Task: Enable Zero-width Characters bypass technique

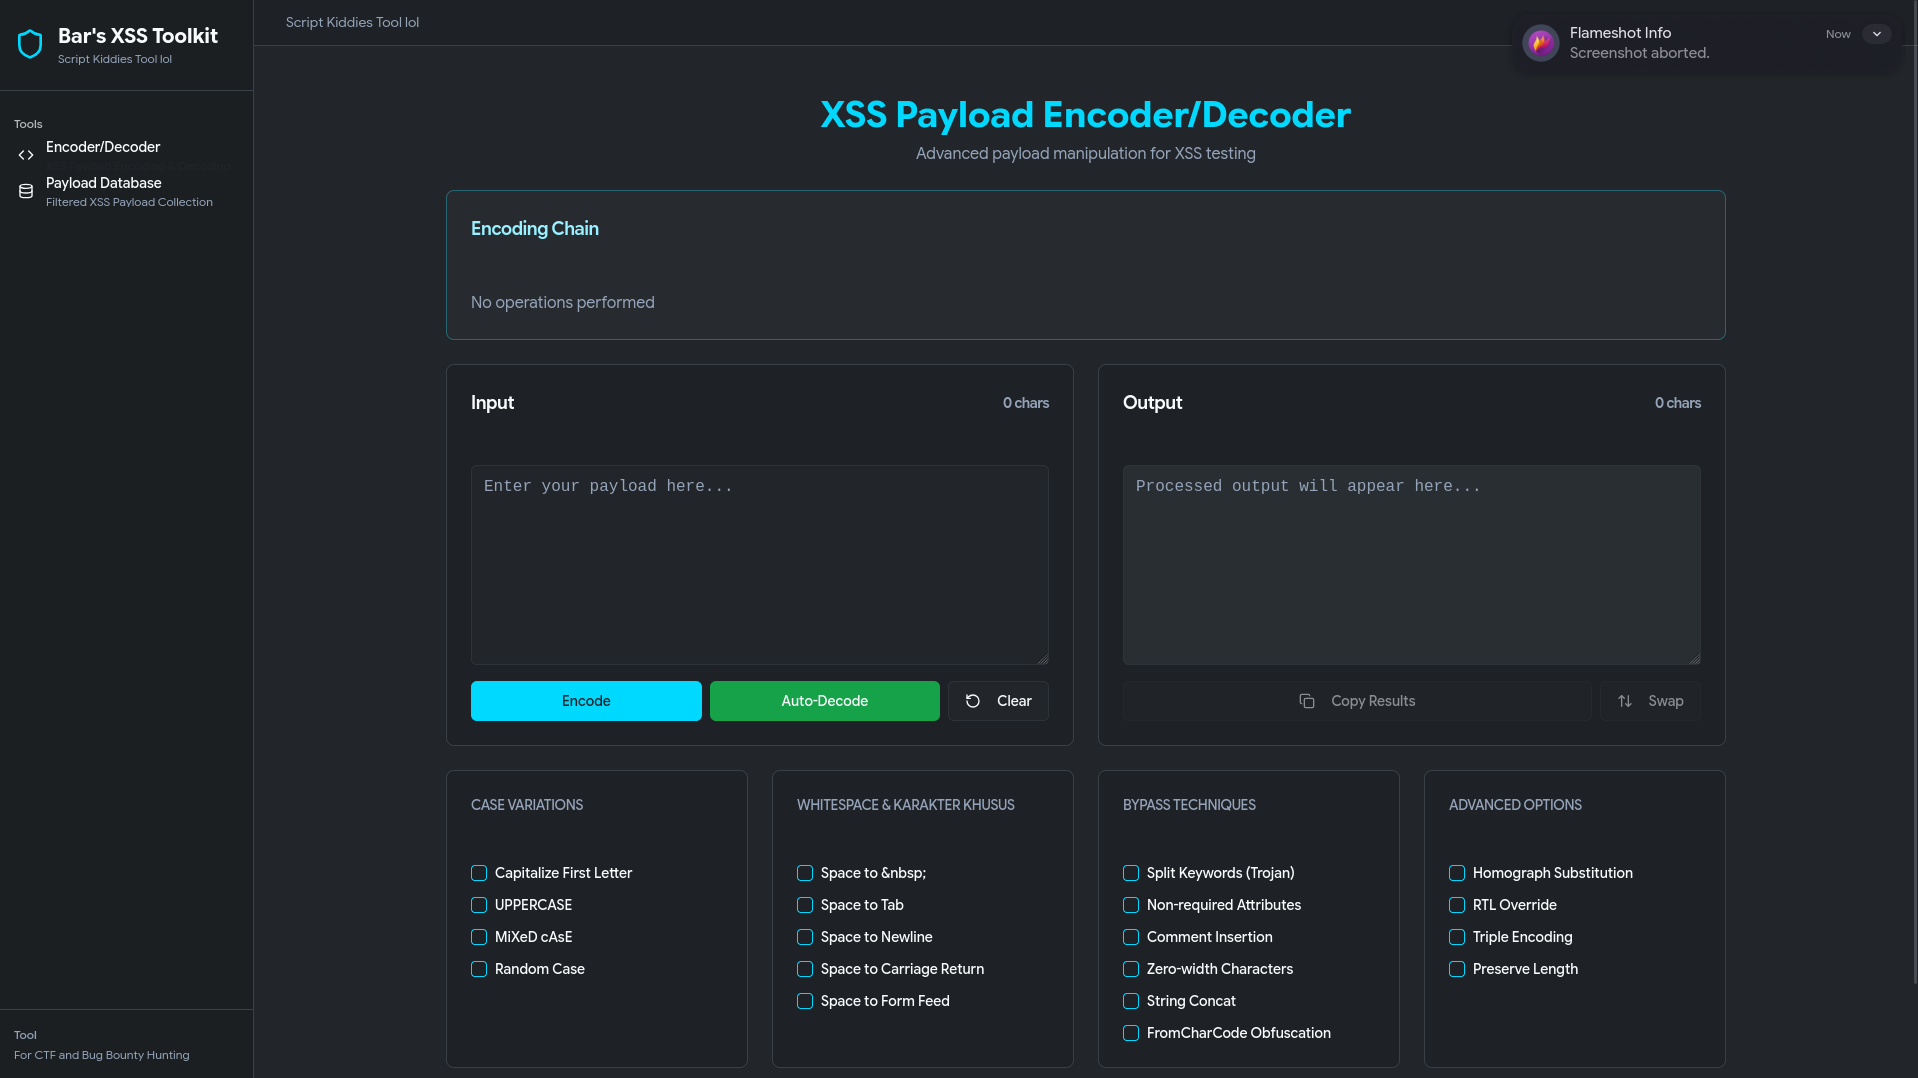Action: [1130, 969]
